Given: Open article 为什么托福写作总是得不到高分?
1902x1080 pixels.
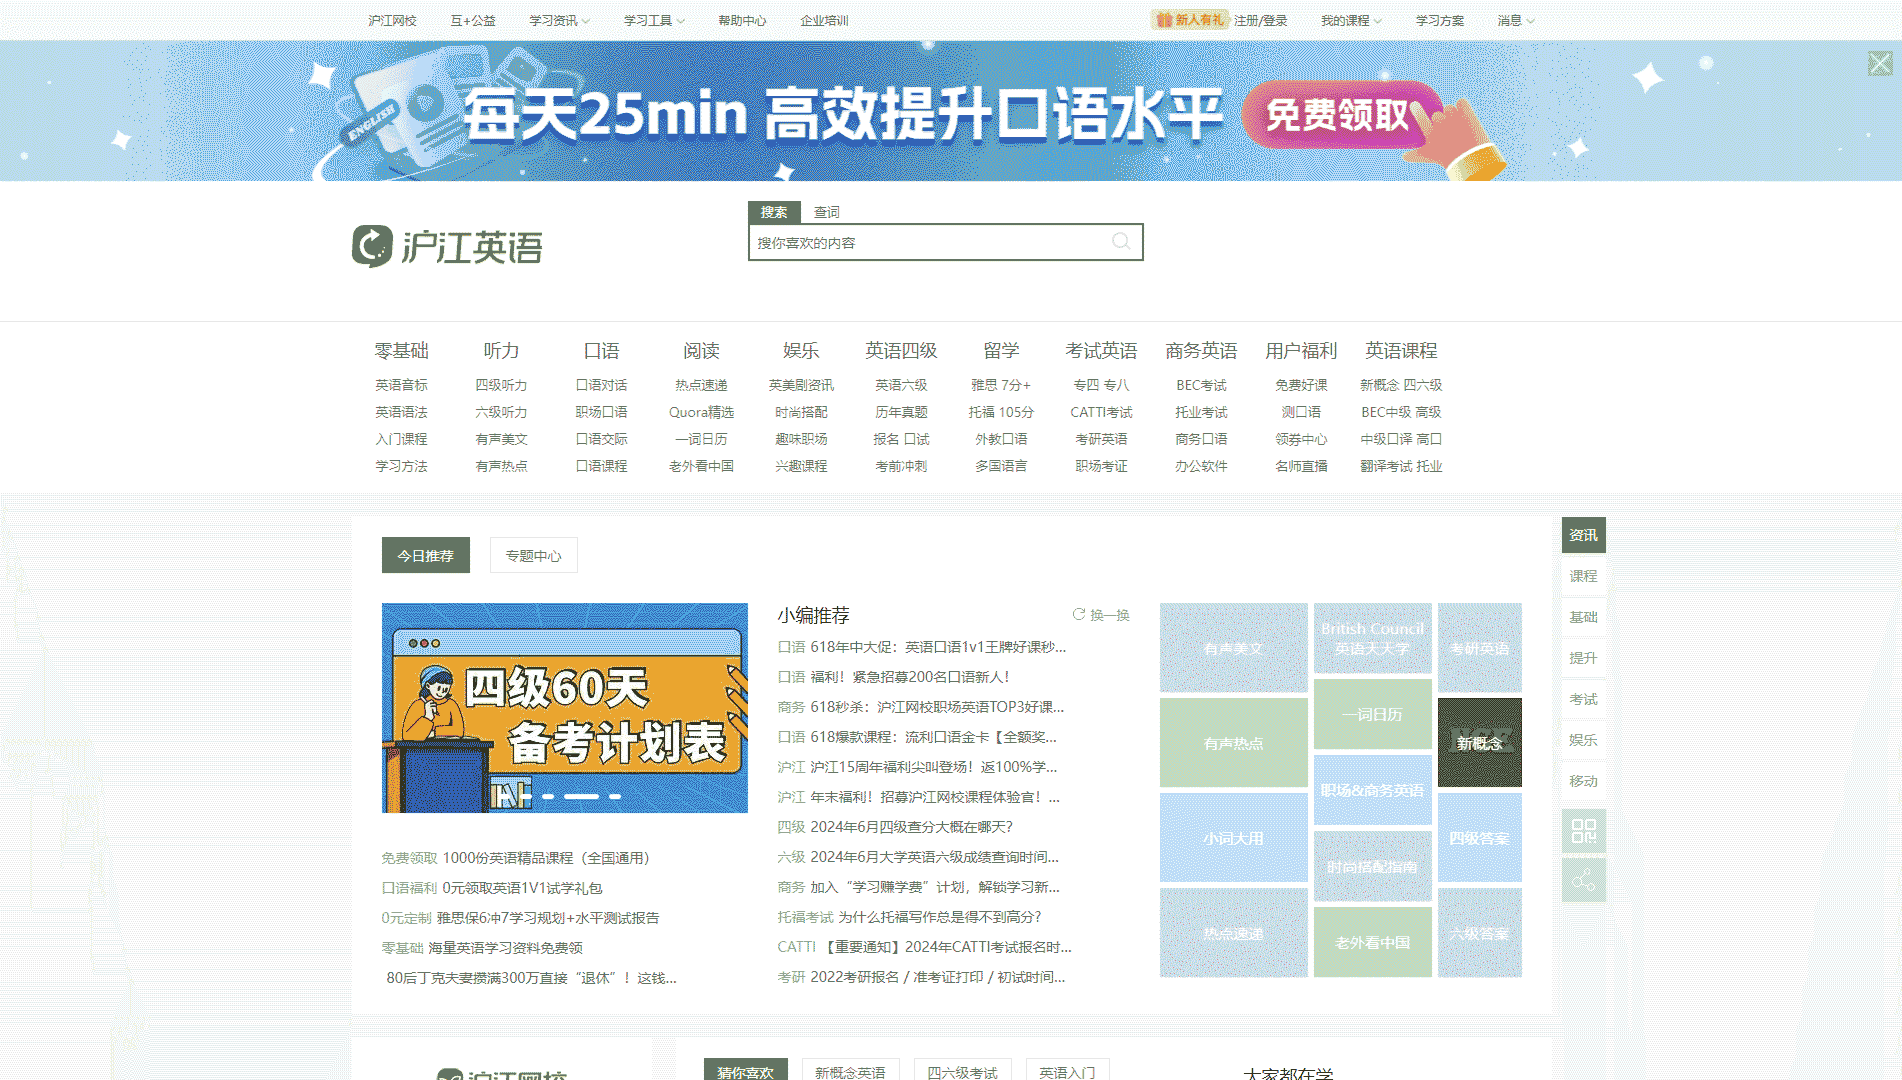Looking at the screenshot, I should pyautogui.click(x=940, y=917).
